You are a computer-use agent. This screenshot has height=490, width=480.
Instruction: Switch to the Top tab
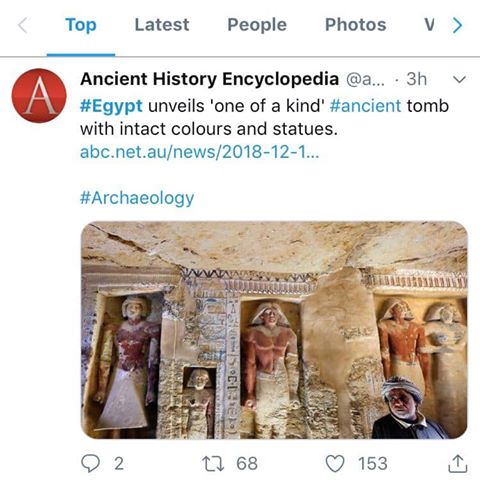click(81, 25)
